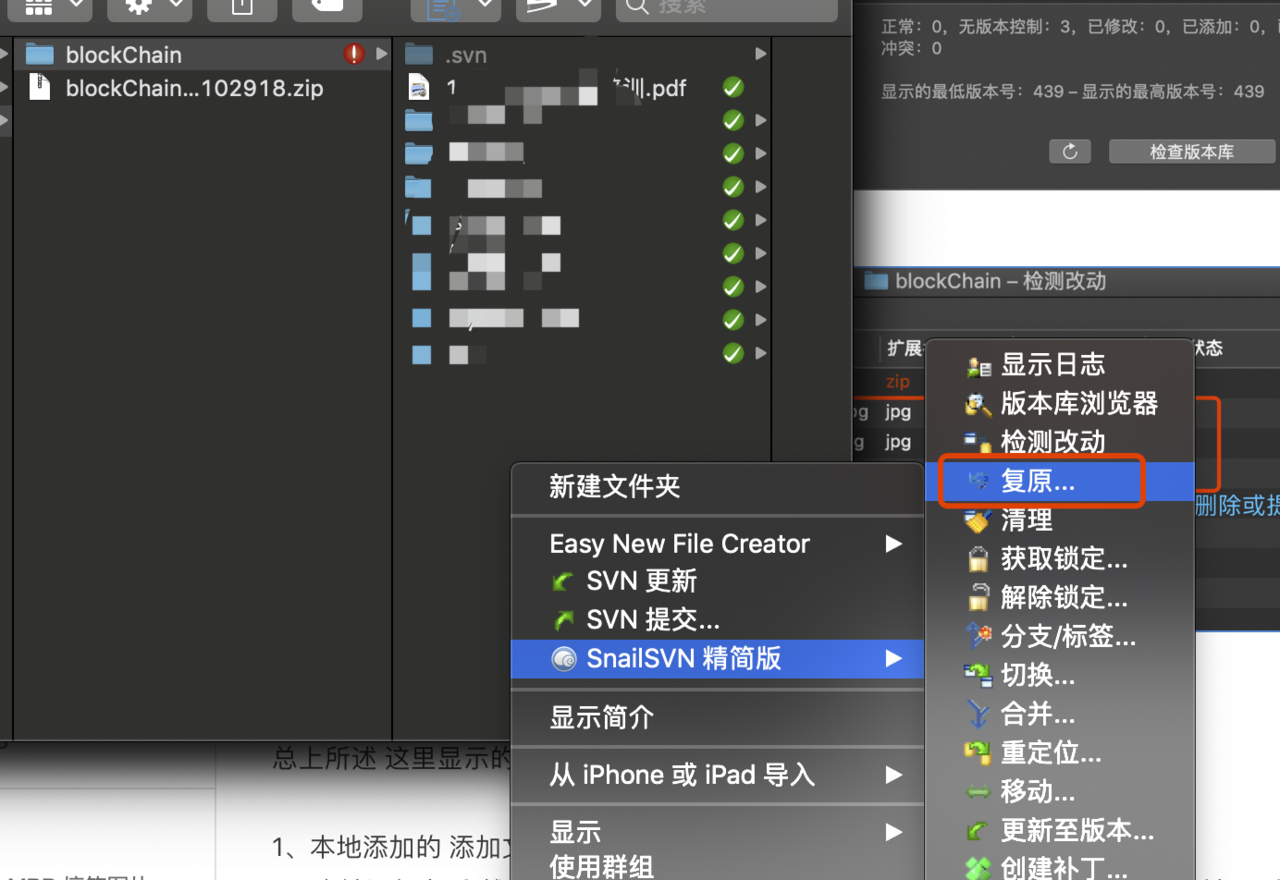The height and width of the screenshot is (880, 1280).
Task: Click the 检查版本库 button
Action: pyautogui.click(x=1192, y=152)
